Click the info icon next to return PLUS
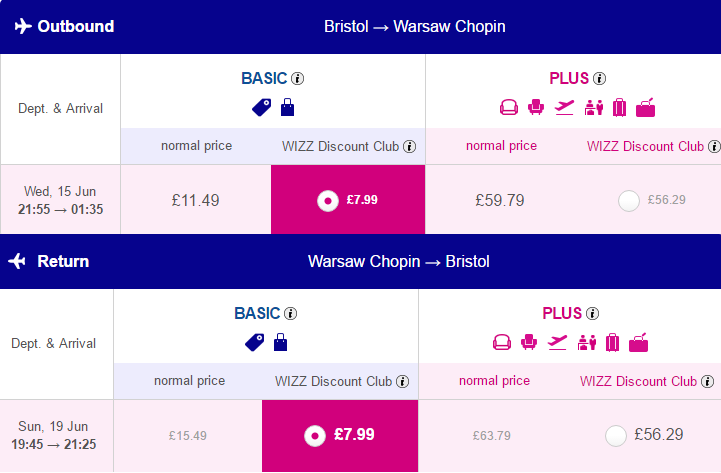The height and width of the screenshot is (473, 721). (x=592, y=313)
